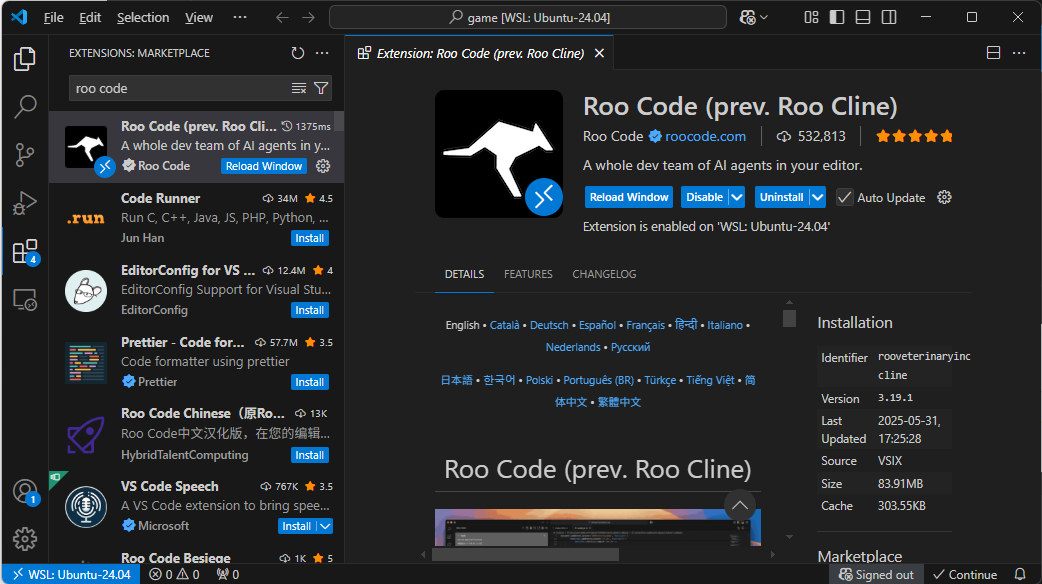This screenshot has height=584, width=1042.
Task: Click the readme horizontal scrollbar
Action: [x=526, y=554]
